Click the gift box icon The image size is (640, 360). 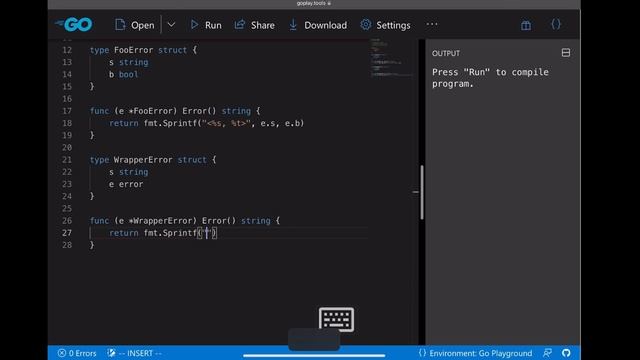click(x=526, y=25)
